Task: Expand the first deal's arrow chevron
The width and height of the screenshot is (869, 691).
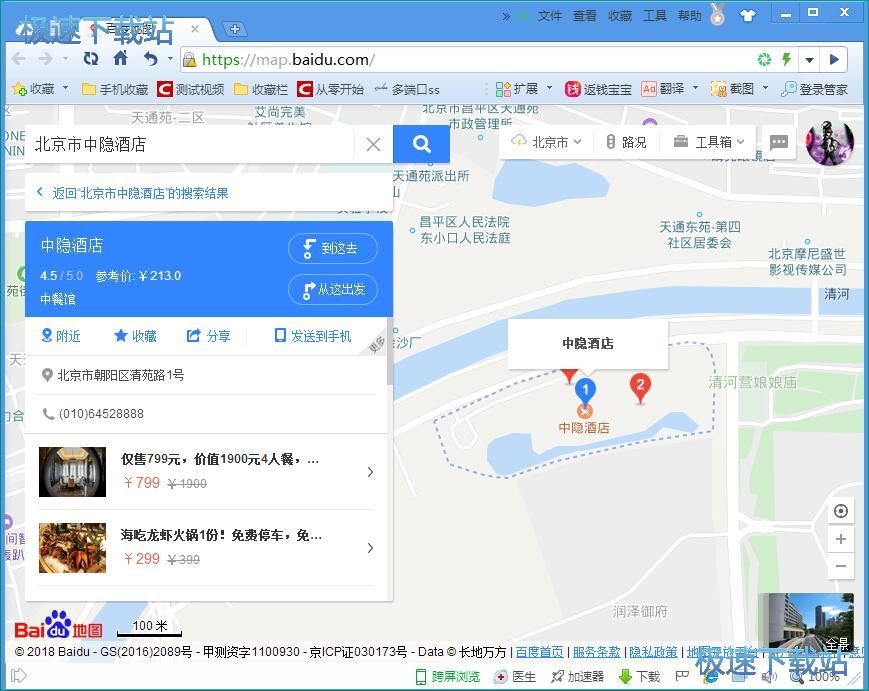Action: tap(370, 472)
